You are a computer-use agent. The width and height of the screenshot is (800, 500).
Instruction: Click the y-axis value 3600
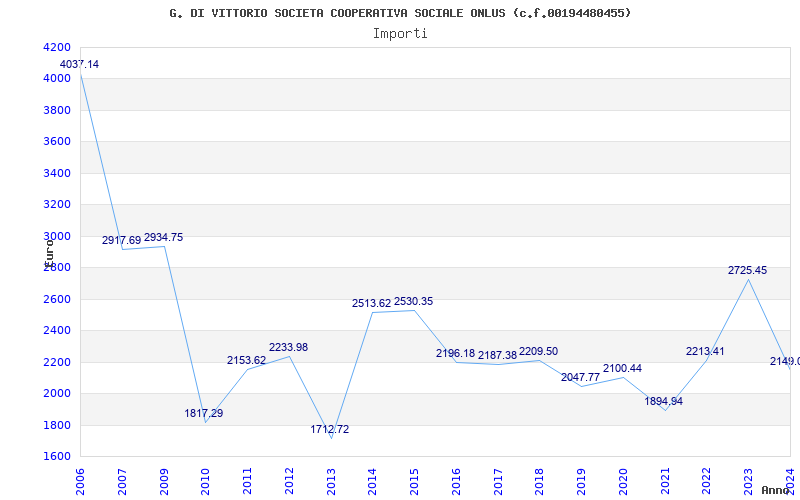(x=57, y=141)
